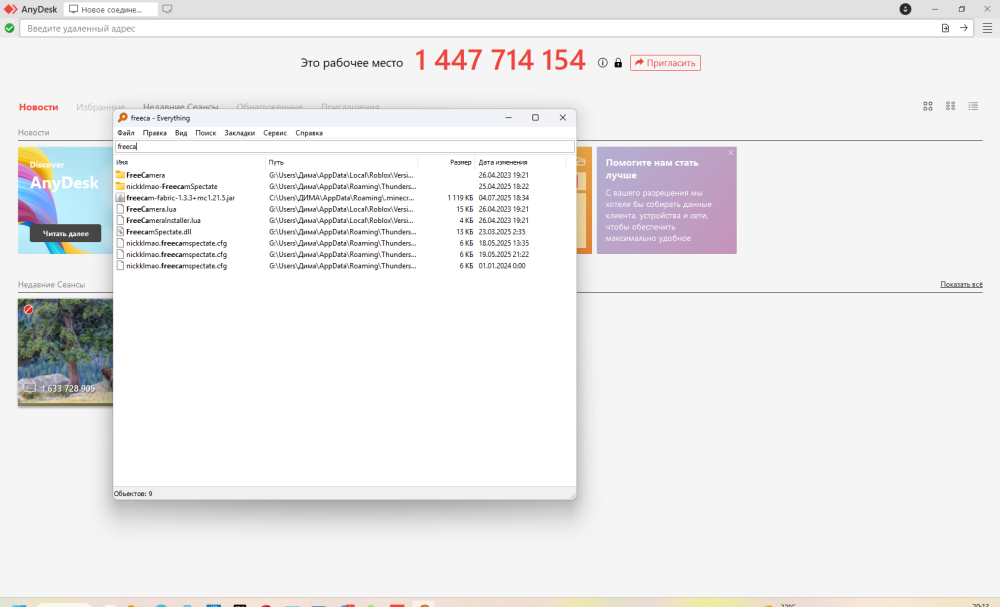The image size is (1000, 607).
Task: Select freecamspectate.cfg row dated 18.05.2025 13:35
Action: [344, 243]
